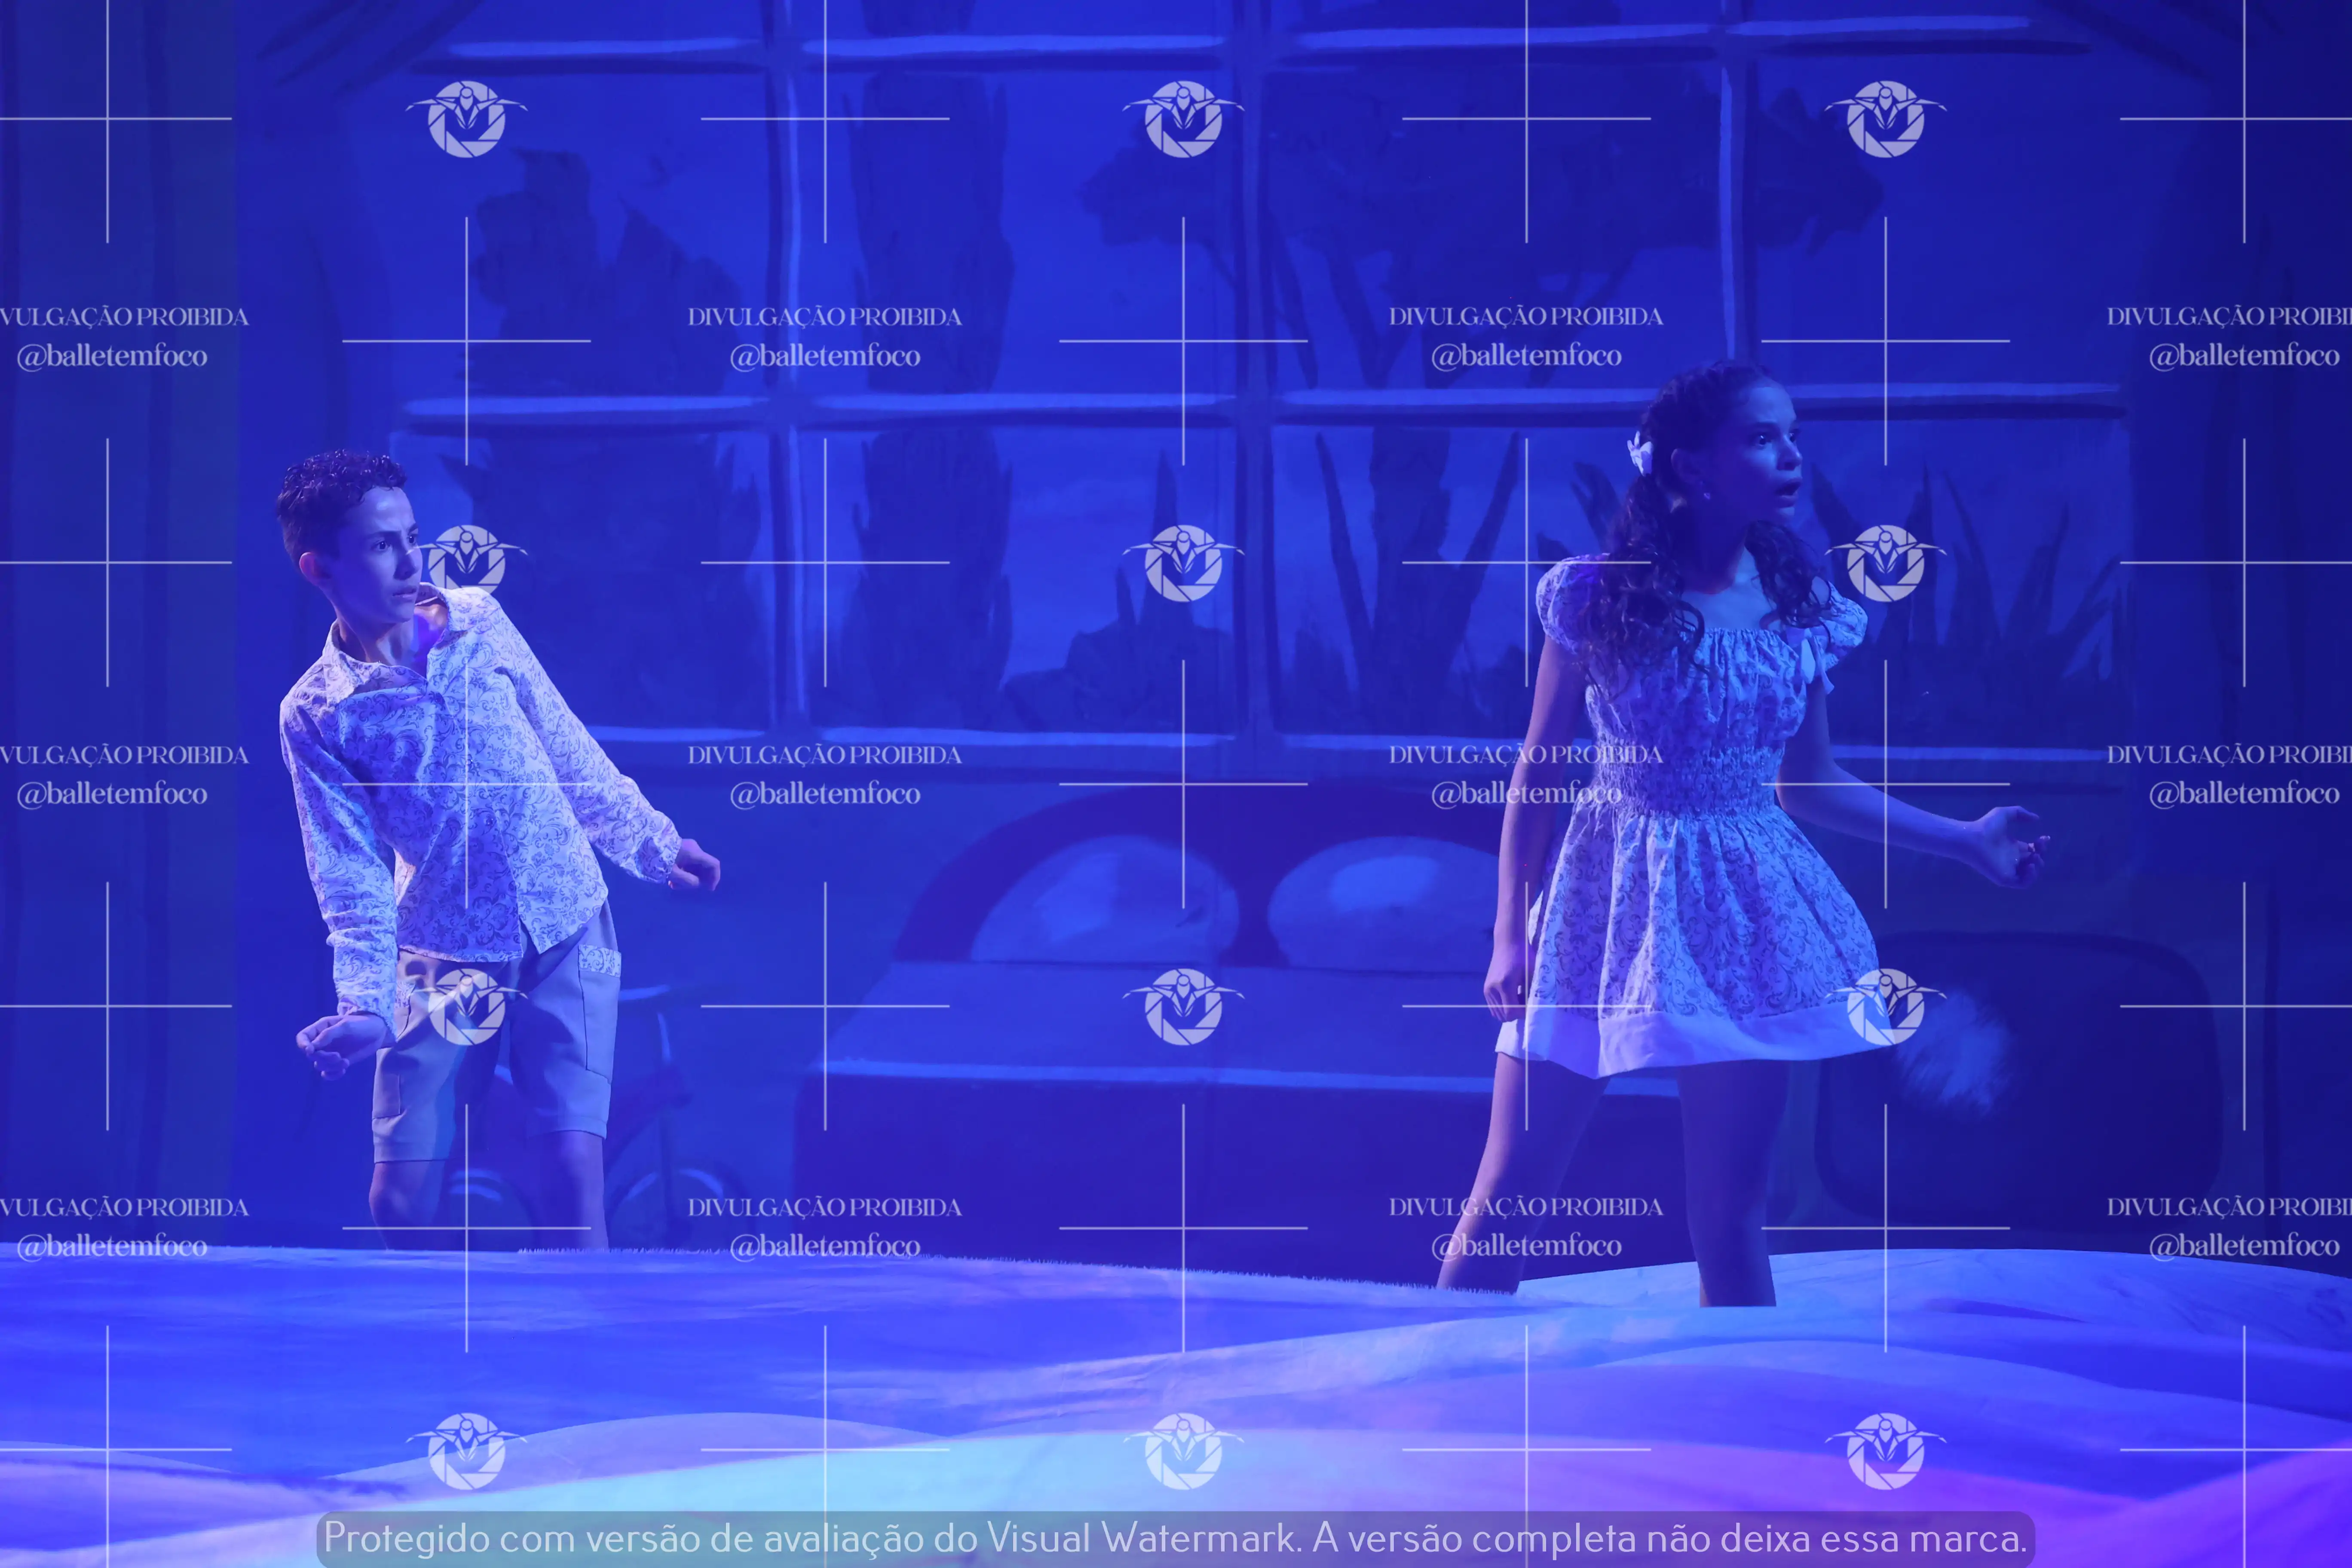Click the watermark logo overlapping the boy's shoulder
This screenshot has height=1568, width=2352.
pyautogui.click(x=466, y=561)
